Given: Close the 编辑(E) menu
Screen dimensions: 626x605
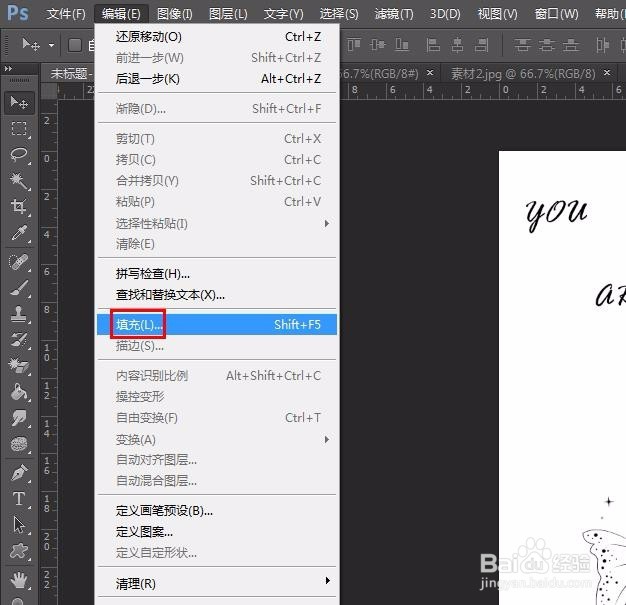Looking at the screenshot, I should click(x=121, y=14).
